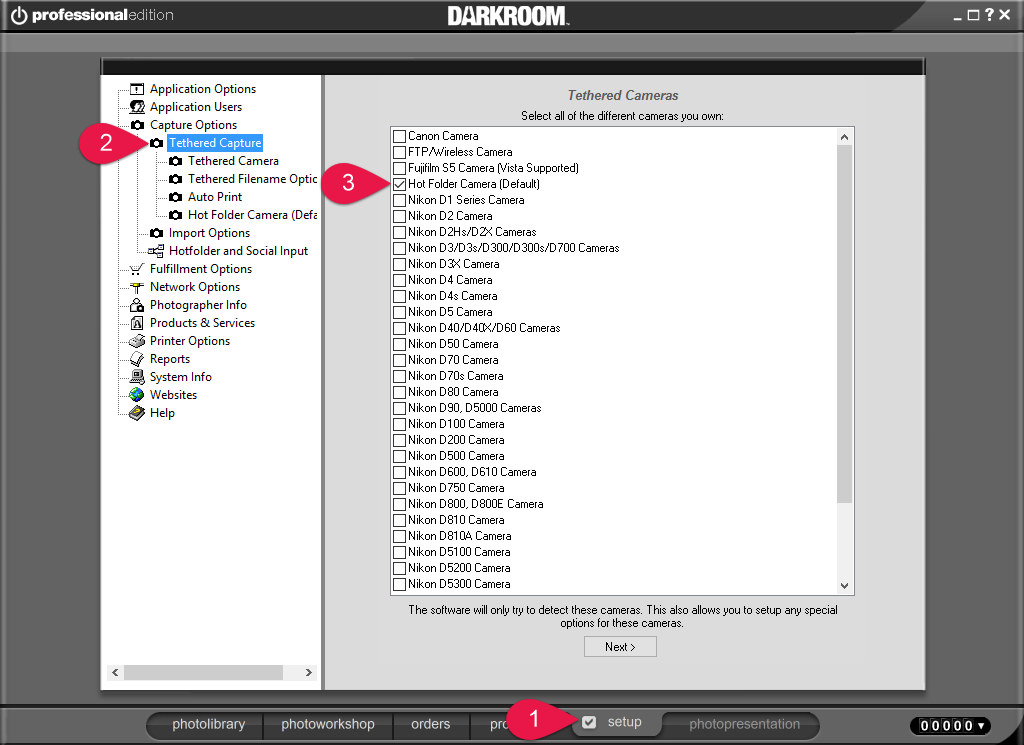Open Application Options in the tree

[202, 89]
